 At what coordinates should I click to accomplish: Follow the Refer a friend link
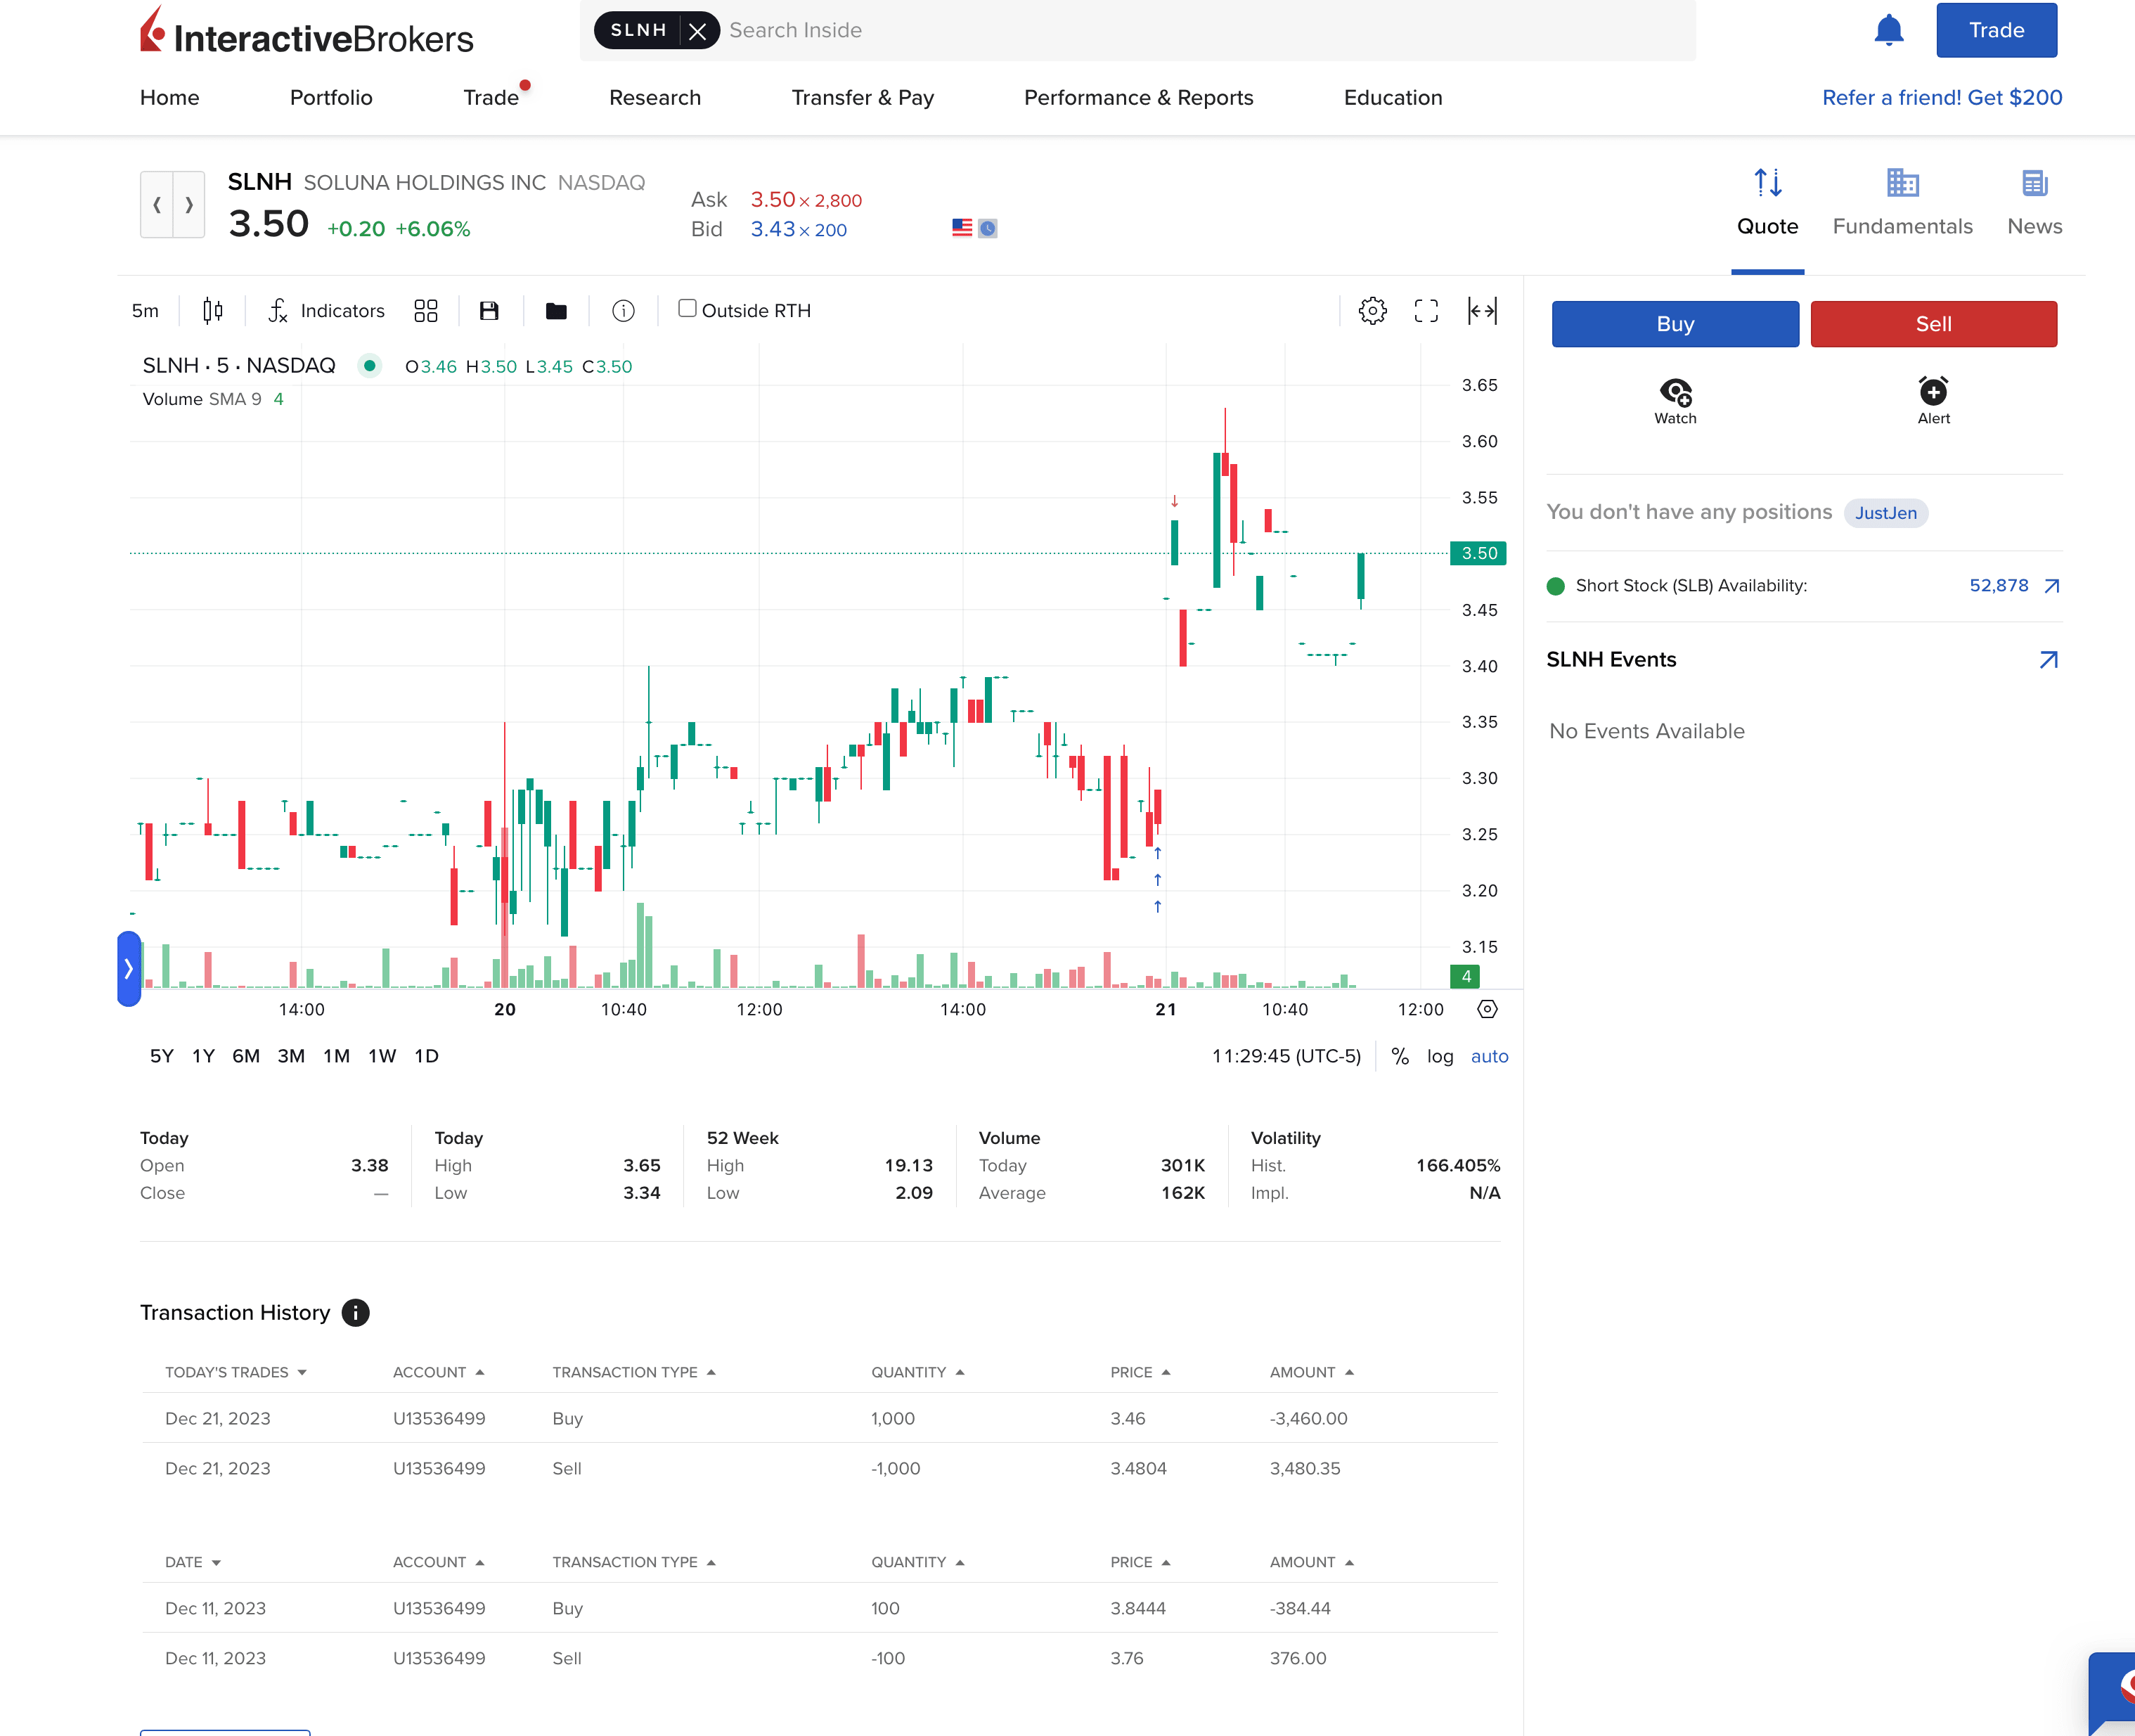pyautogui.click(x=1941, y=98)
